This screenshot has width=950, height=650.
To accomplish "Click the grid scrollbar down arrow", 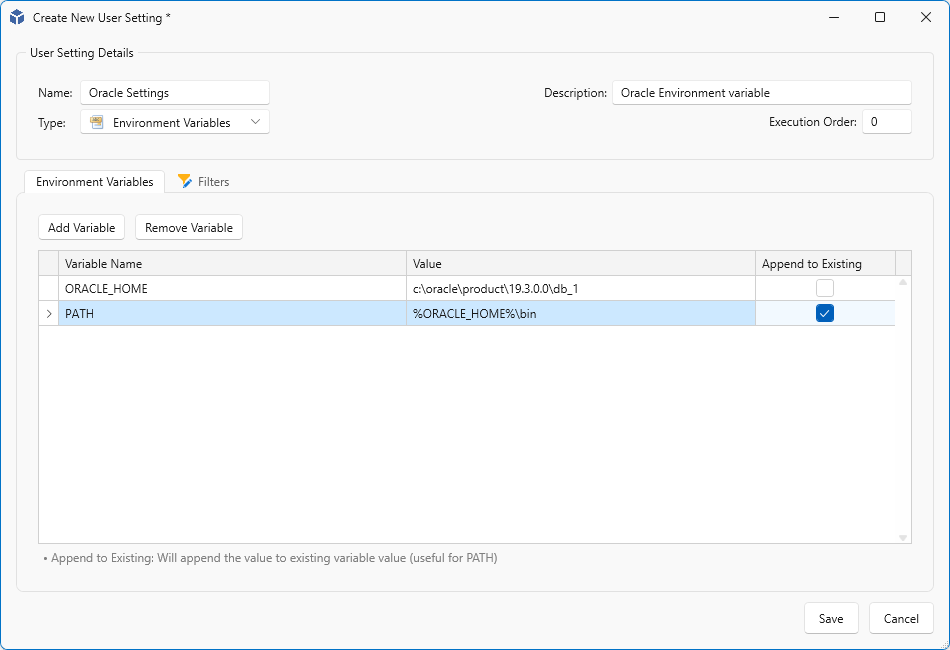I will point(903,537).
